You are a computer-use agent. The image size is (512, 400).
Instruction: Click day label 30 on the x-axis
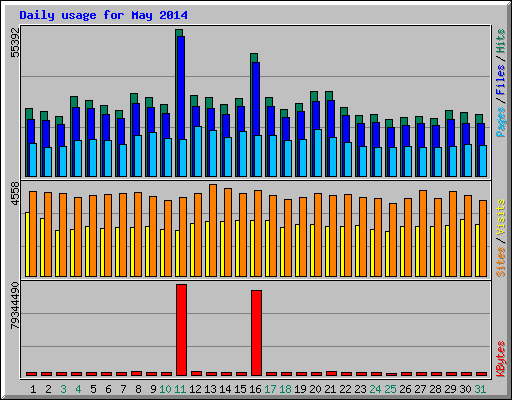click(465, 389)
